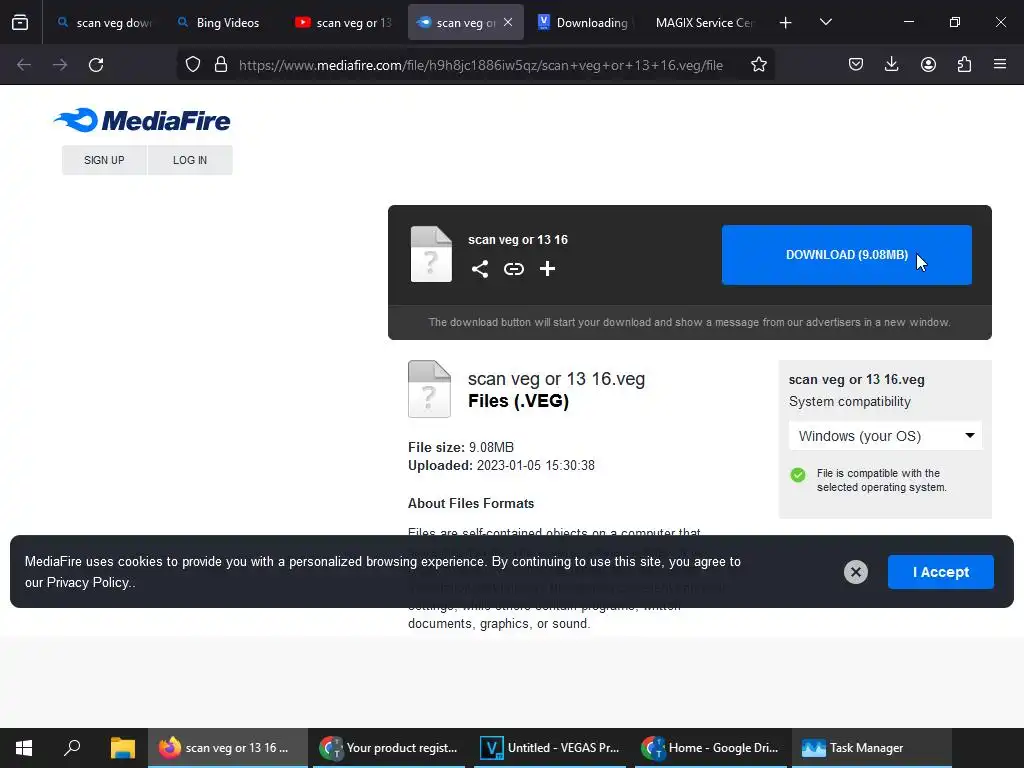Screen dimensions: 1024x768
Task: Close the active MediaFire tab
Action: [x=508, y=22]
